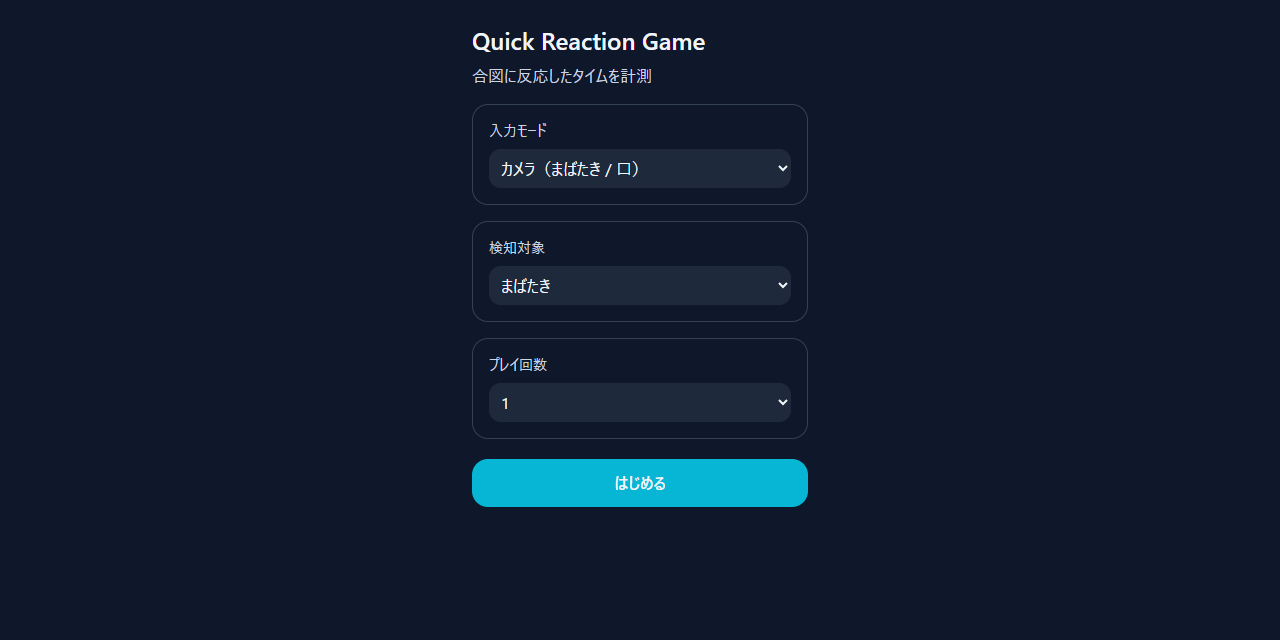
Task: Select the value 1 in play count
Action: [506, 404]
